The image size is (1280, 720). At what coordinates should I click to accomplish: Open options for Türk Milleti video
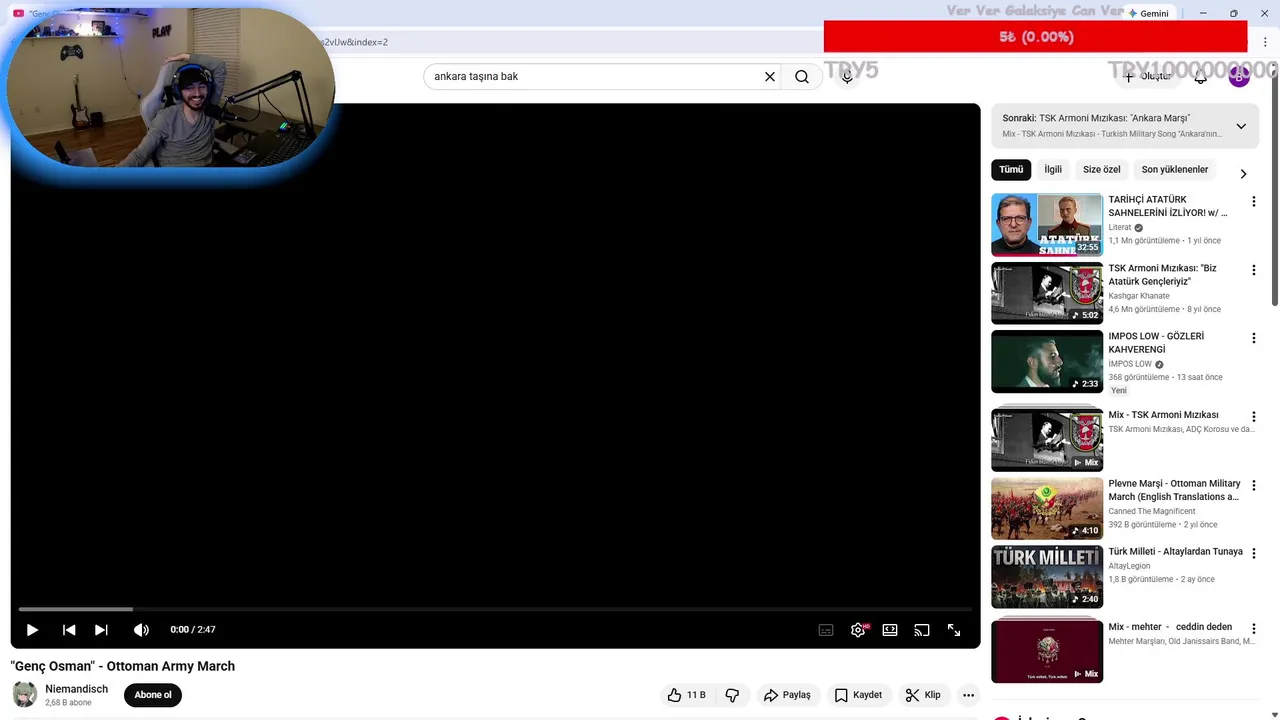coord(1253,553)
